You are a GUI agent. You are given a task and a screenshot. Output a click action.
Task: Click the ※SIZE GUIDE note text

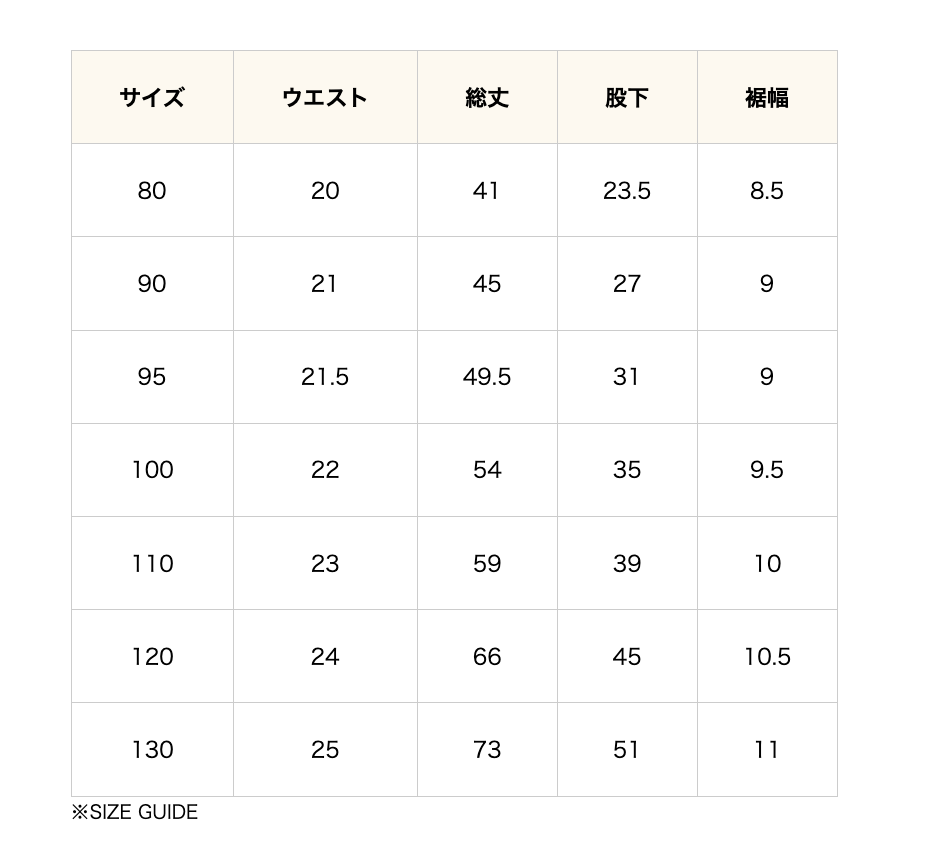pos(135,812)
